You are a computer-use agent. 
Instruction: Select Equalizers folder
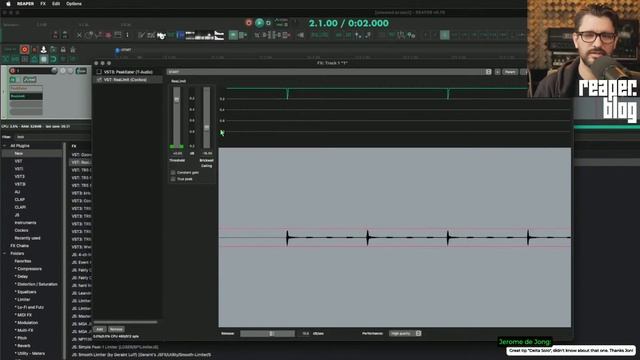[26, 292]
